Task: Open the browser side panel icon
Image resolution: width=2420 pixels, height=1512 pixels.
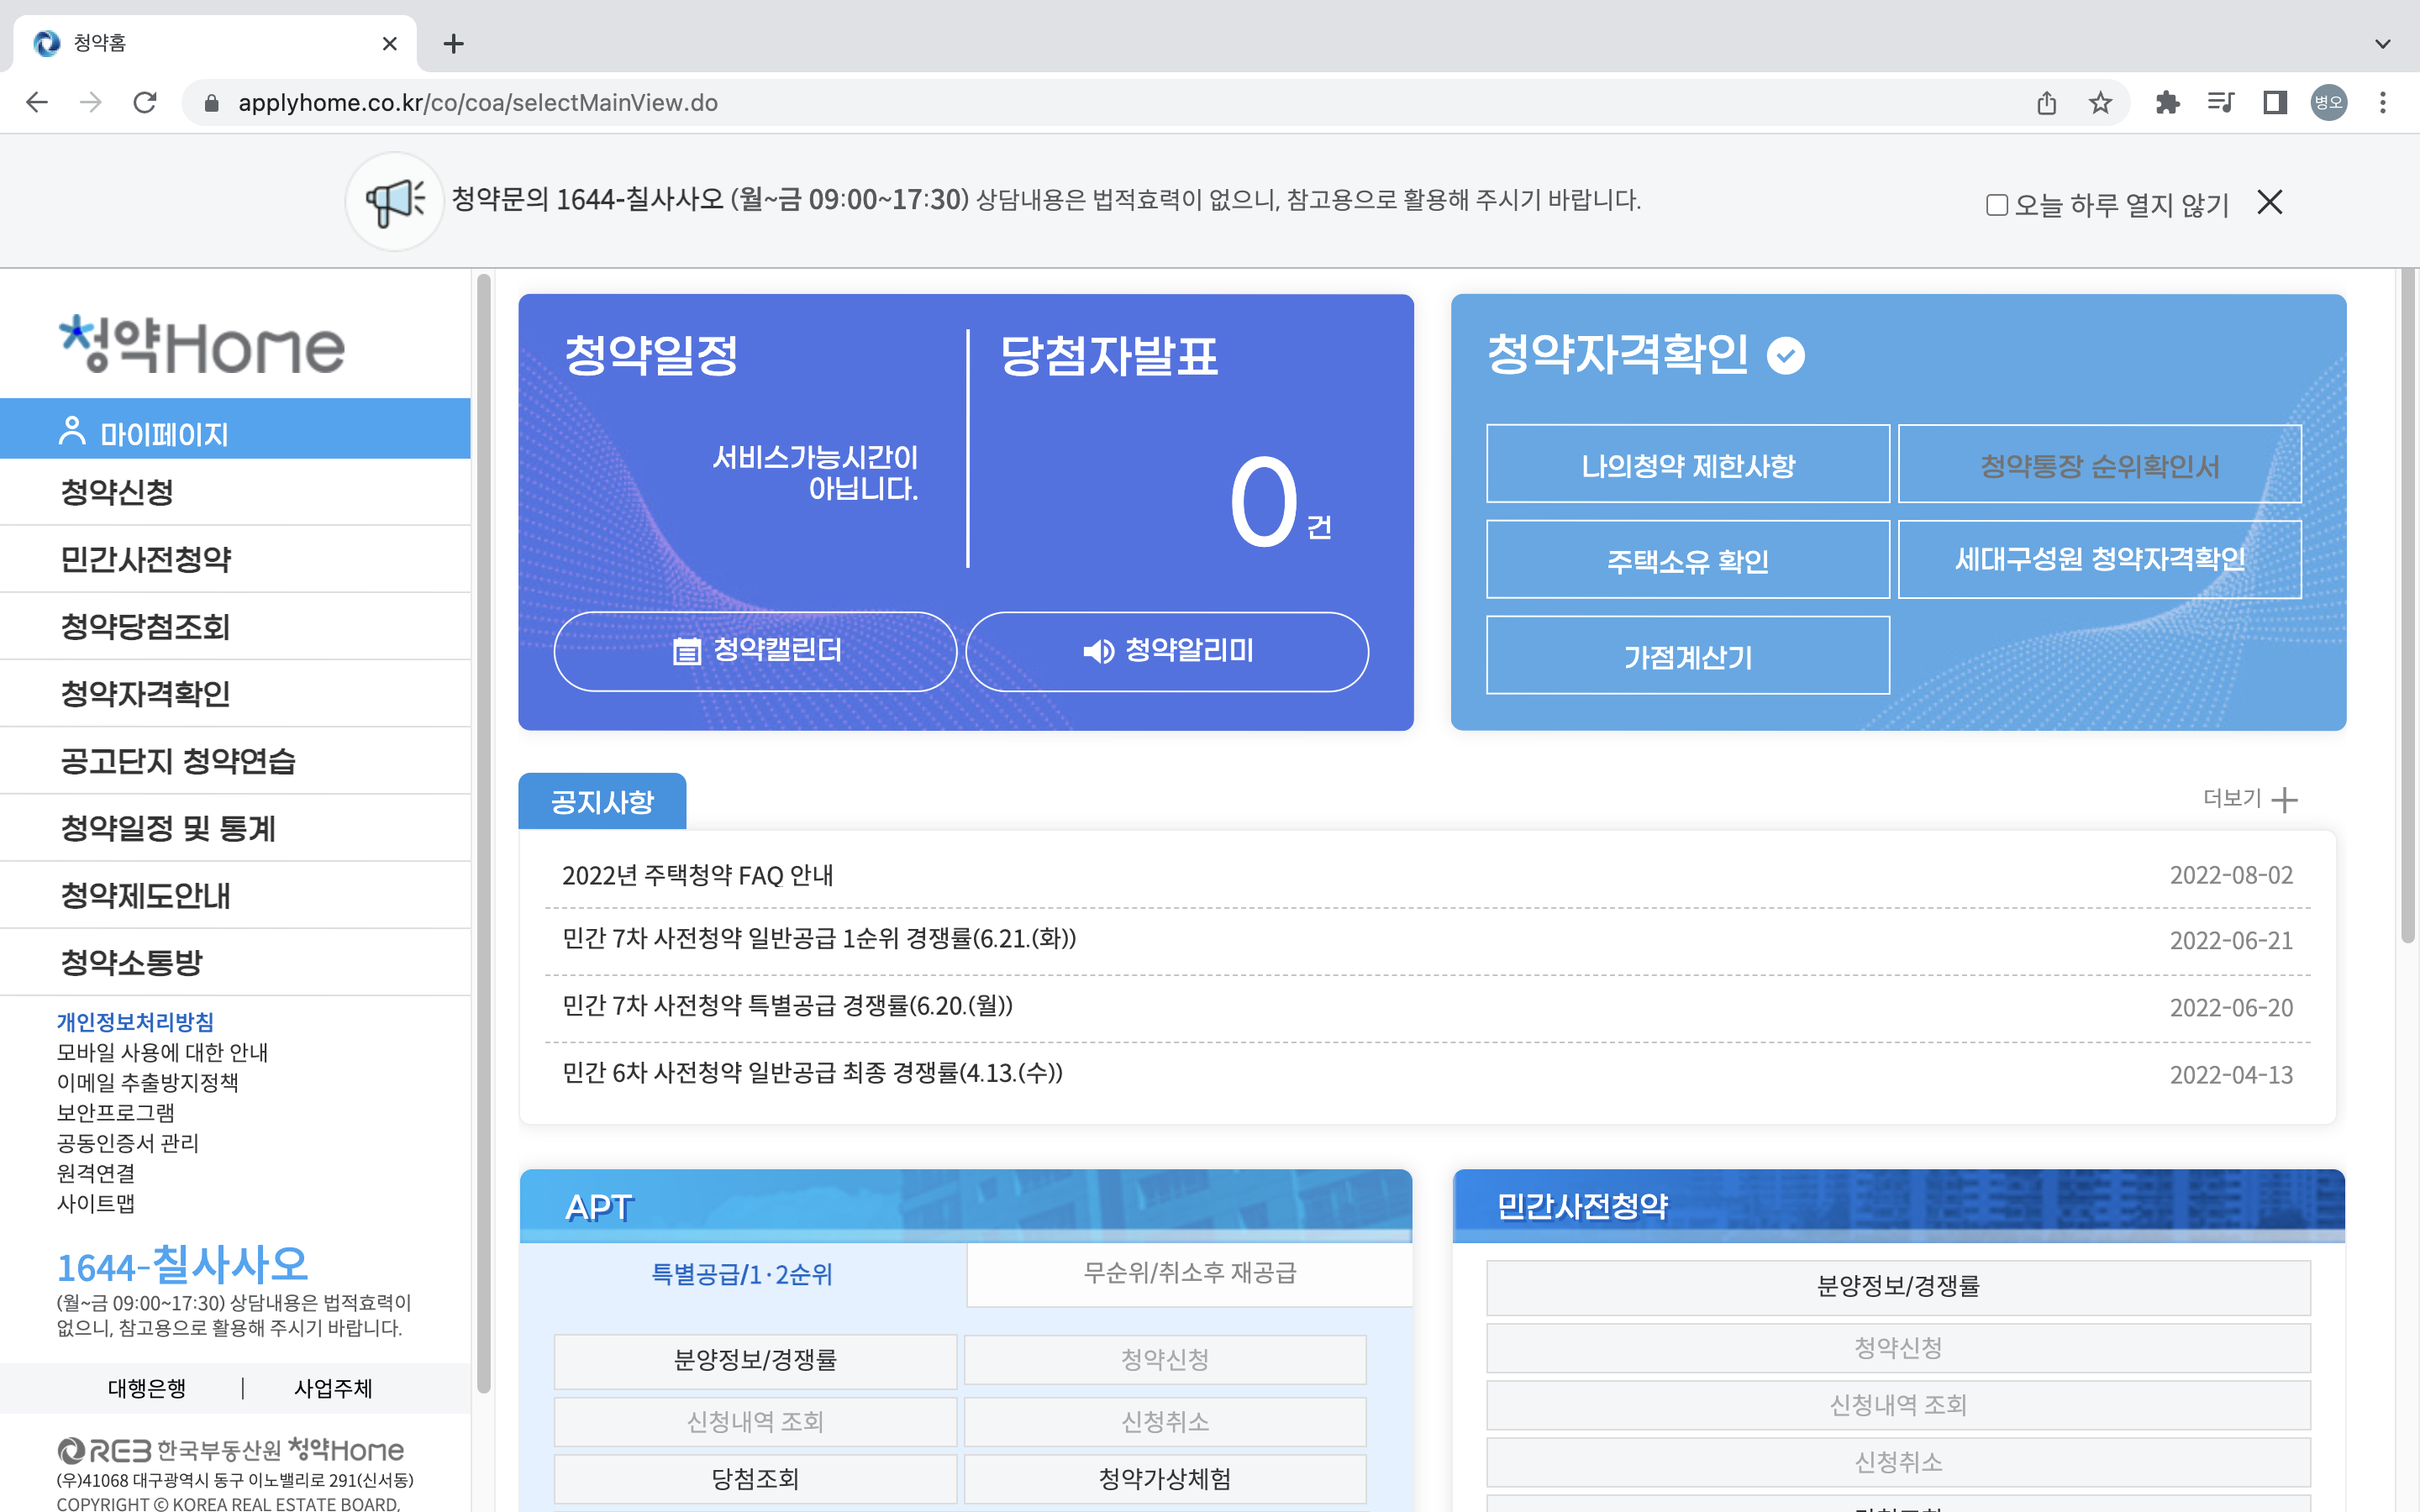Action: point(2275,103)
